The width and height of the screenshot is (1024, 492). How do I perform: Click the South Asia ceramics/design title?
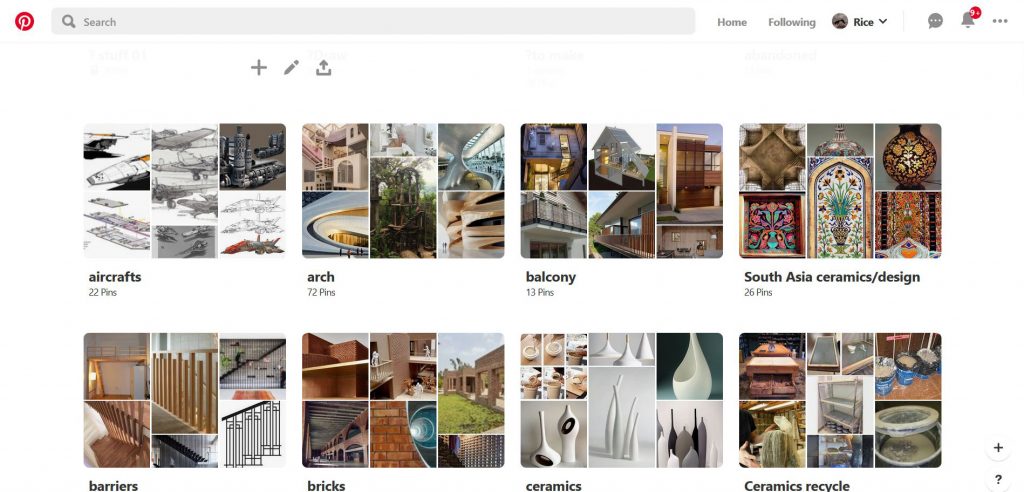832,277
